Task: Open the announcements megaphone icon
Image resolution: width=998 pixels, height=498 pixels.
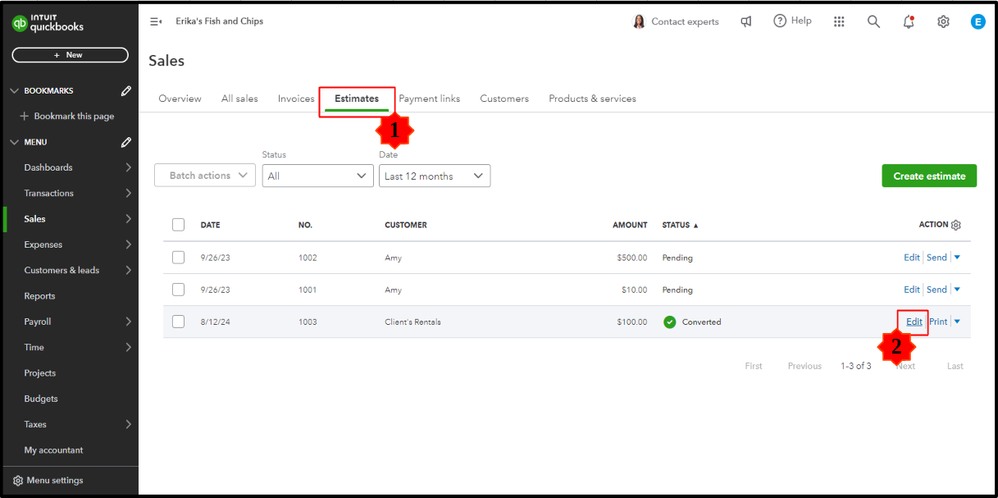Action: pyautogui.click(x=746, y=22)
